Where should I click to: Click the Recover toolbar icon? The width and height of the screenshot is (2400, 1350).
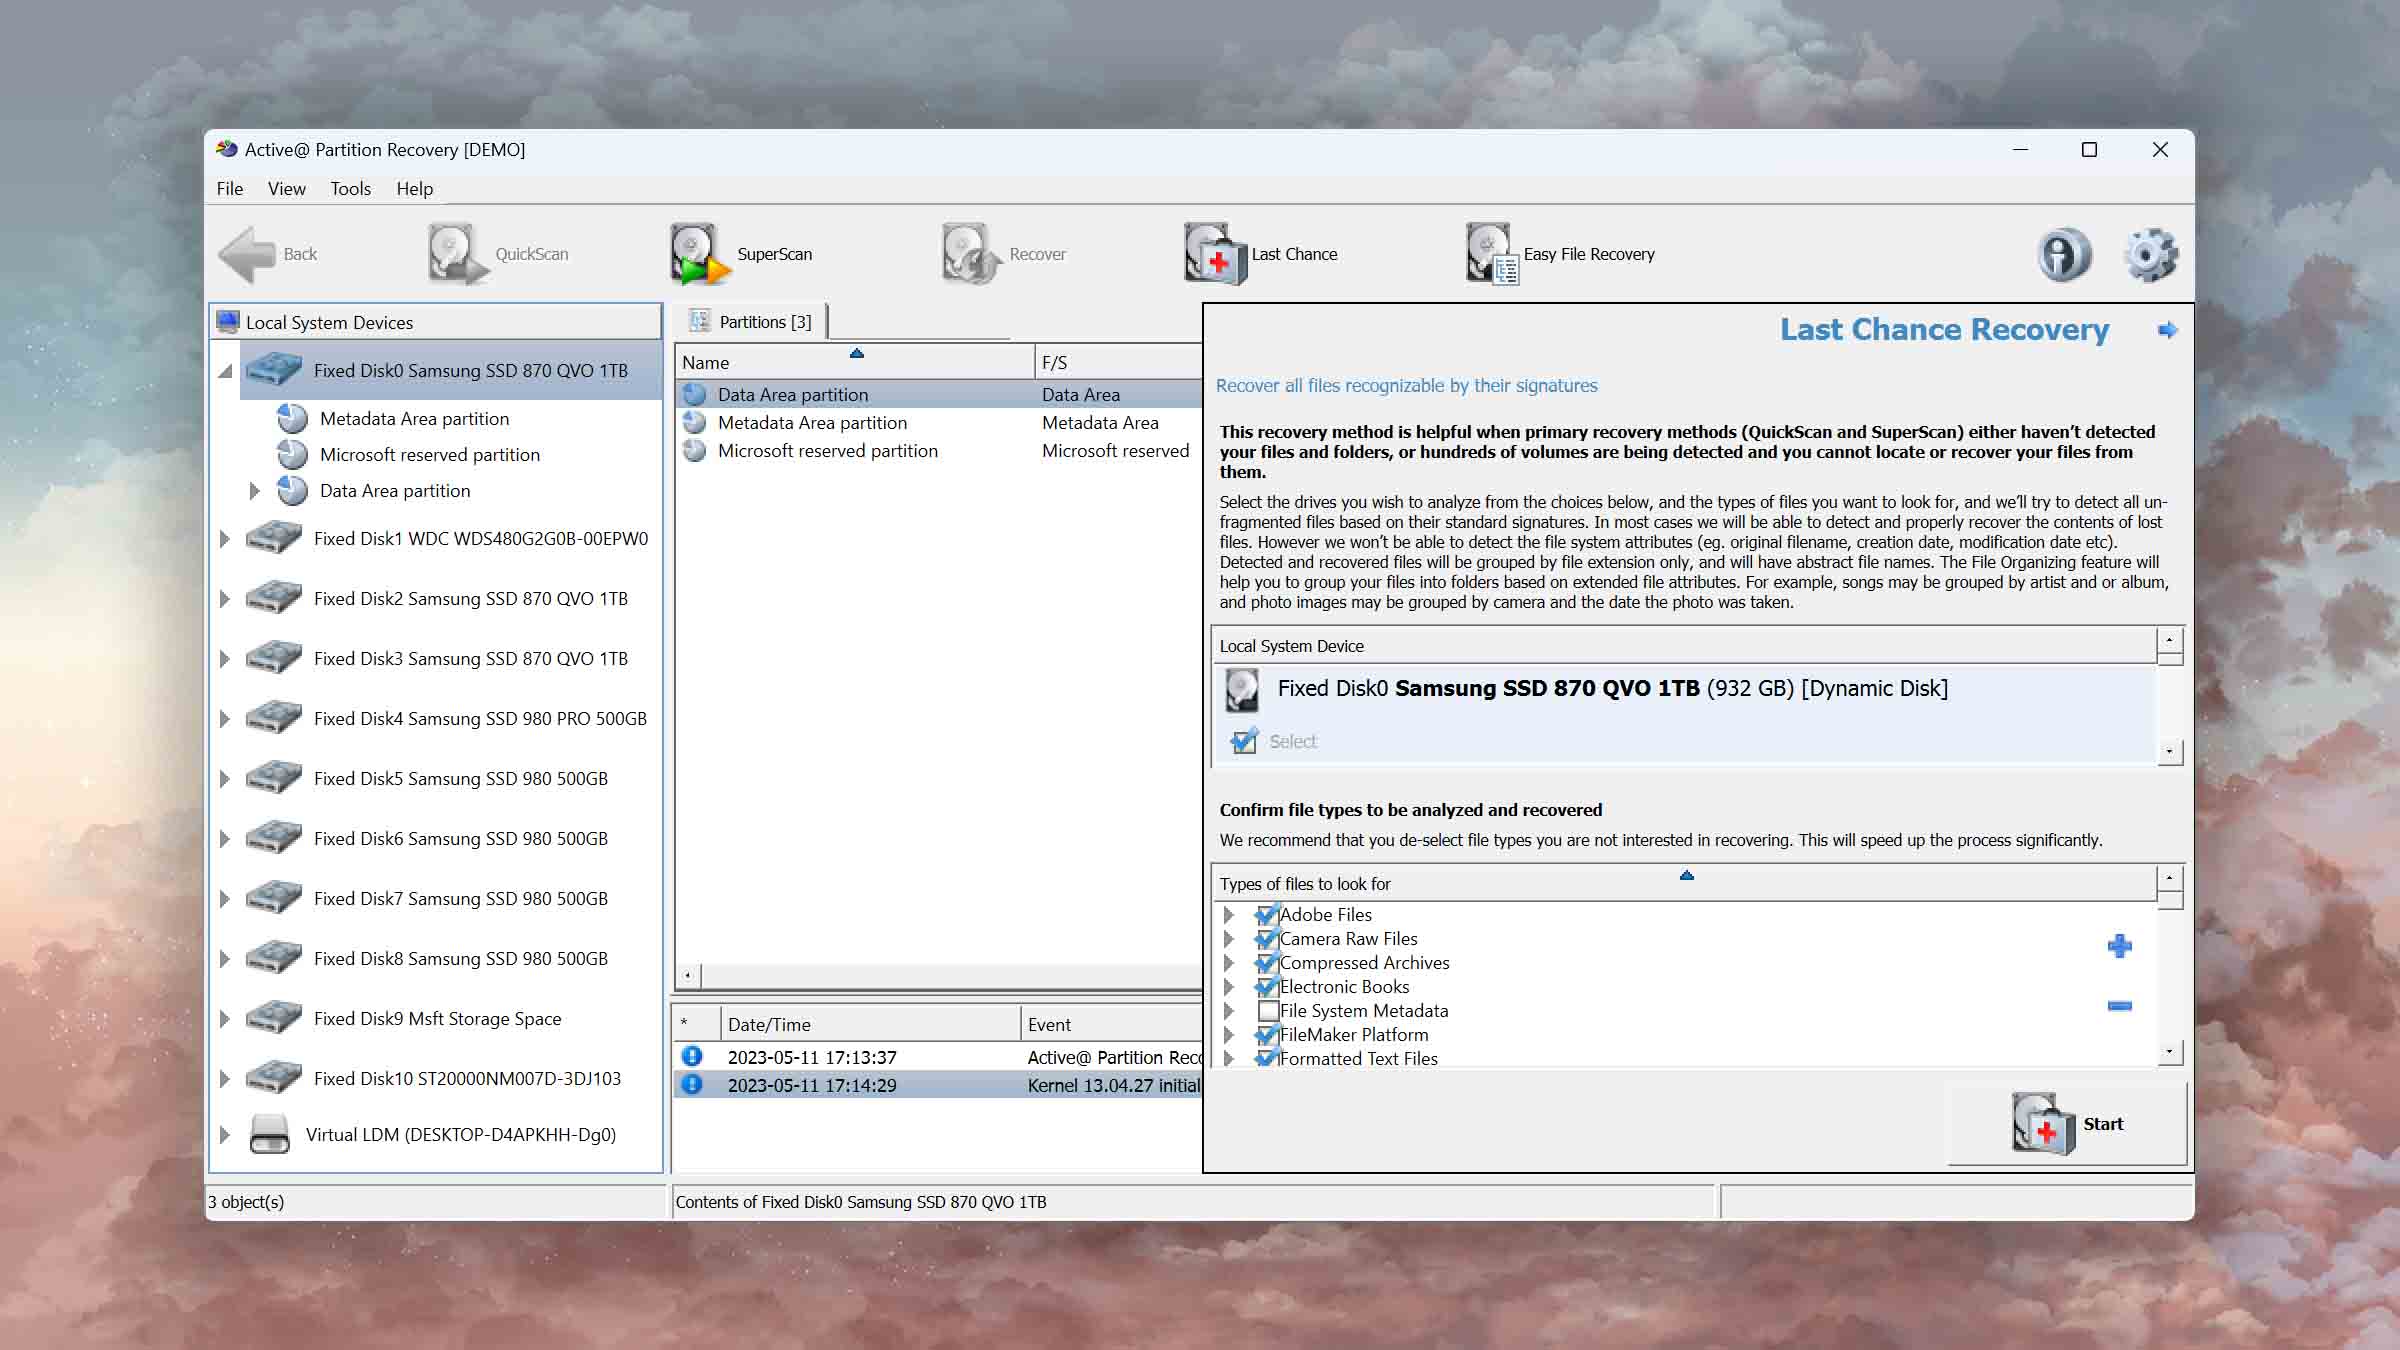[970, 254]
